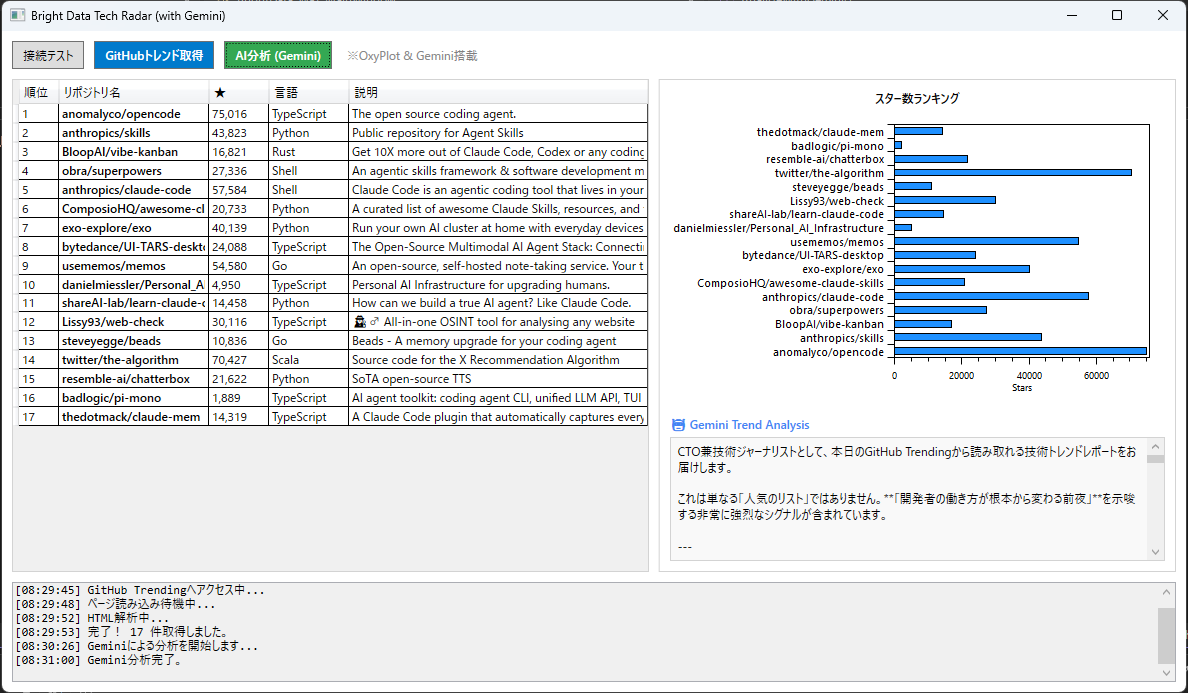This screenshot has height=693, width=1188.
Task: Select shareAI-lab/learn-claude repository cell
Action: 133,303
